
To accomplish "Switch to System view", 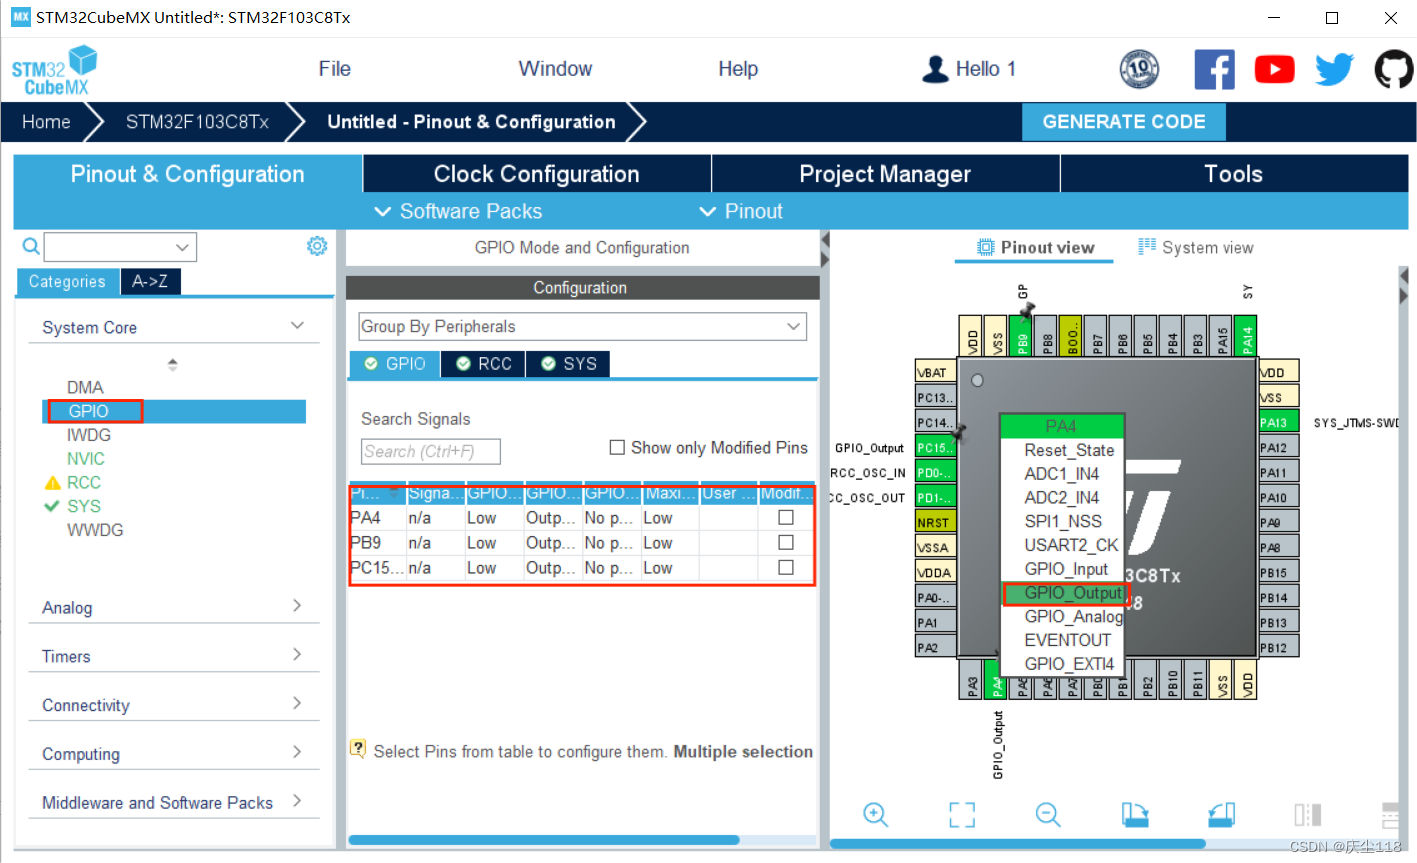I will (1195, 248).
